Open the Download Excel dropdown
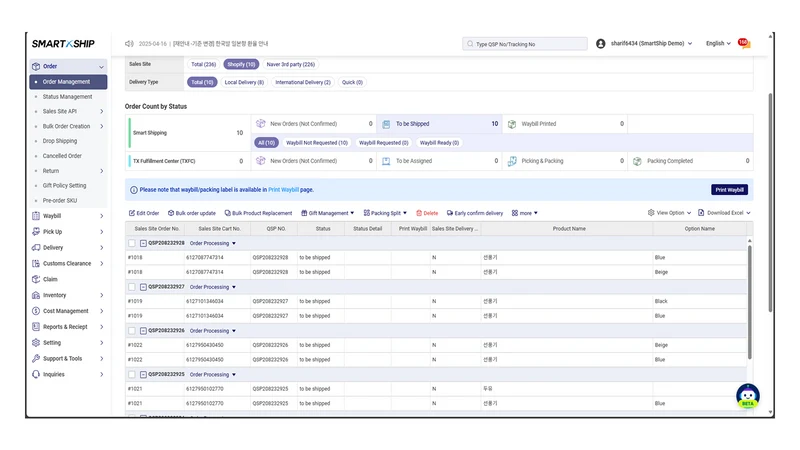This screenshot has width=800, height=450. click(x=724, y=213)
